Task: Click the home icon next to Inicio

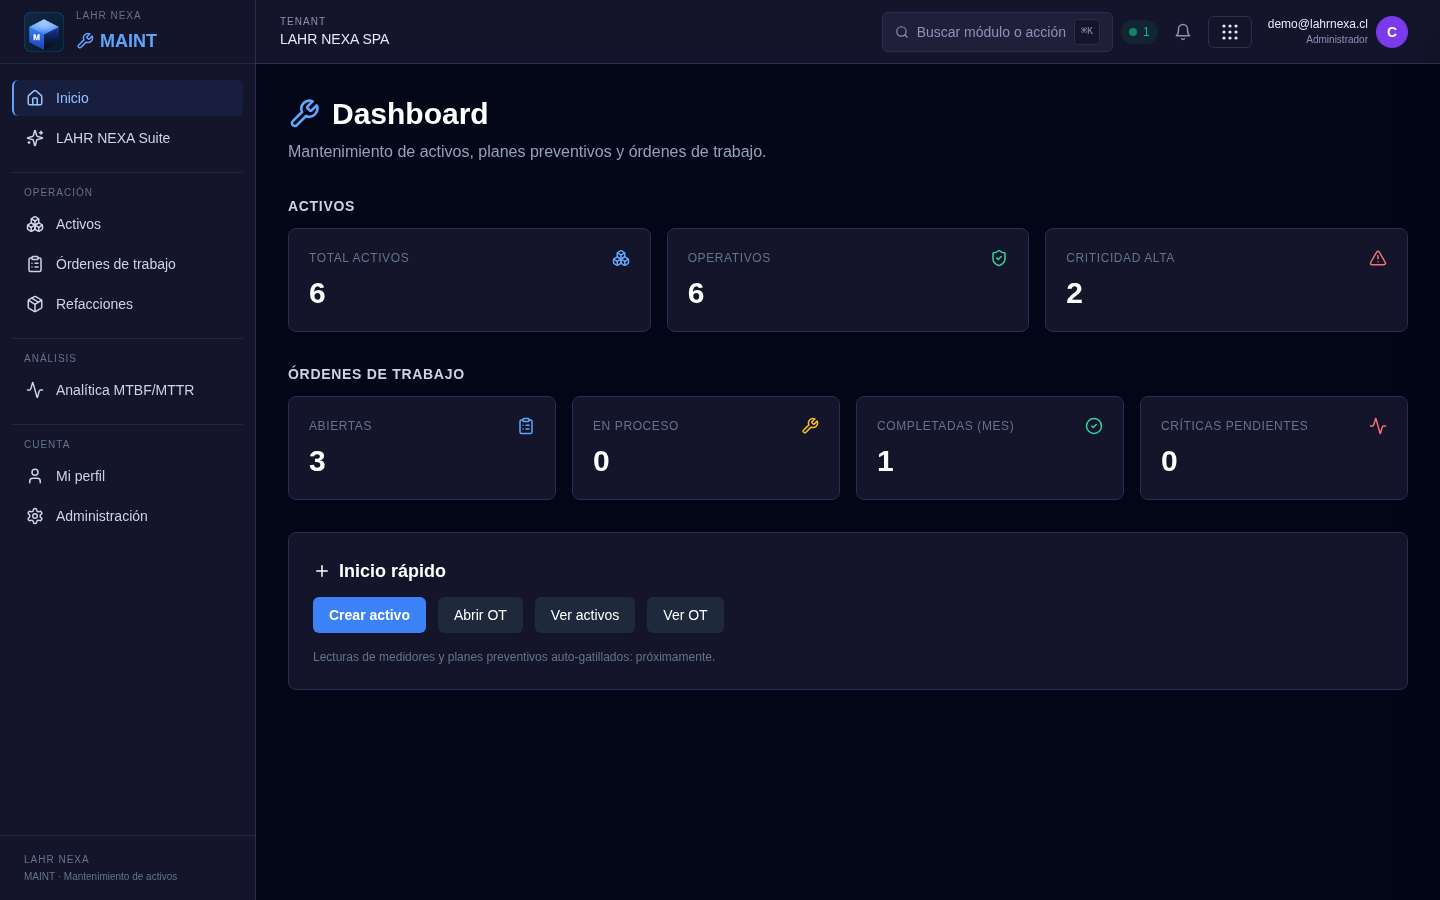Action: point(35,98)
